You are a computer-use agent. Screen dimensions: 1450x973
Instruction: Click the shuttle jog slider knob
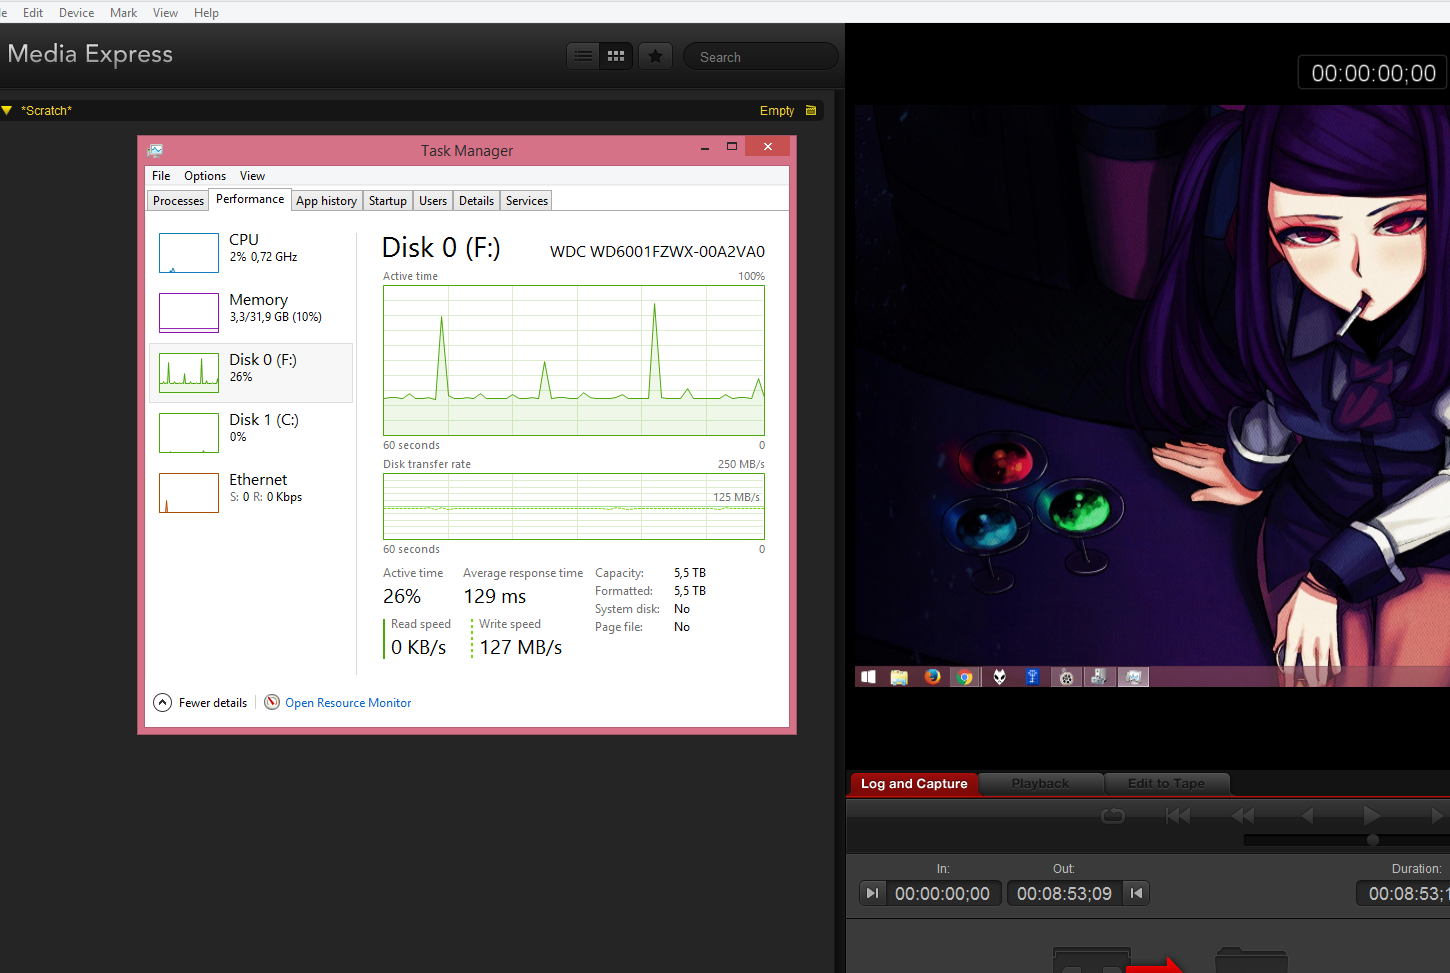(x=1373, y=840)
